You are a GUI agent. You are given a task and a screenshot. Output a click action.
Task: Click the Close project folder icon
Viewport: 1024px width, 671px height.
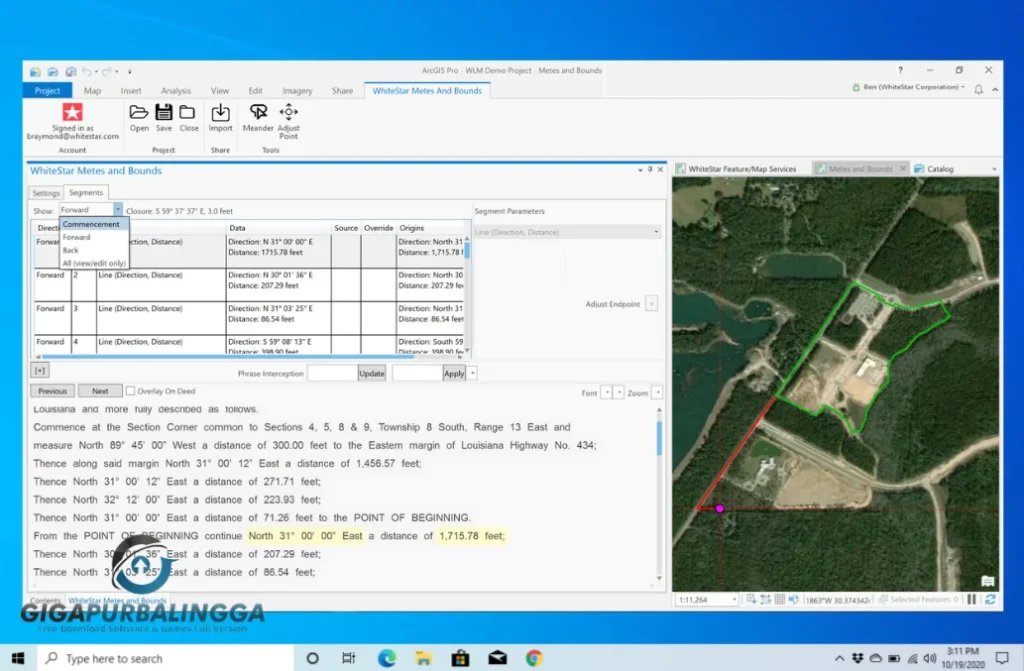(188, 112)
